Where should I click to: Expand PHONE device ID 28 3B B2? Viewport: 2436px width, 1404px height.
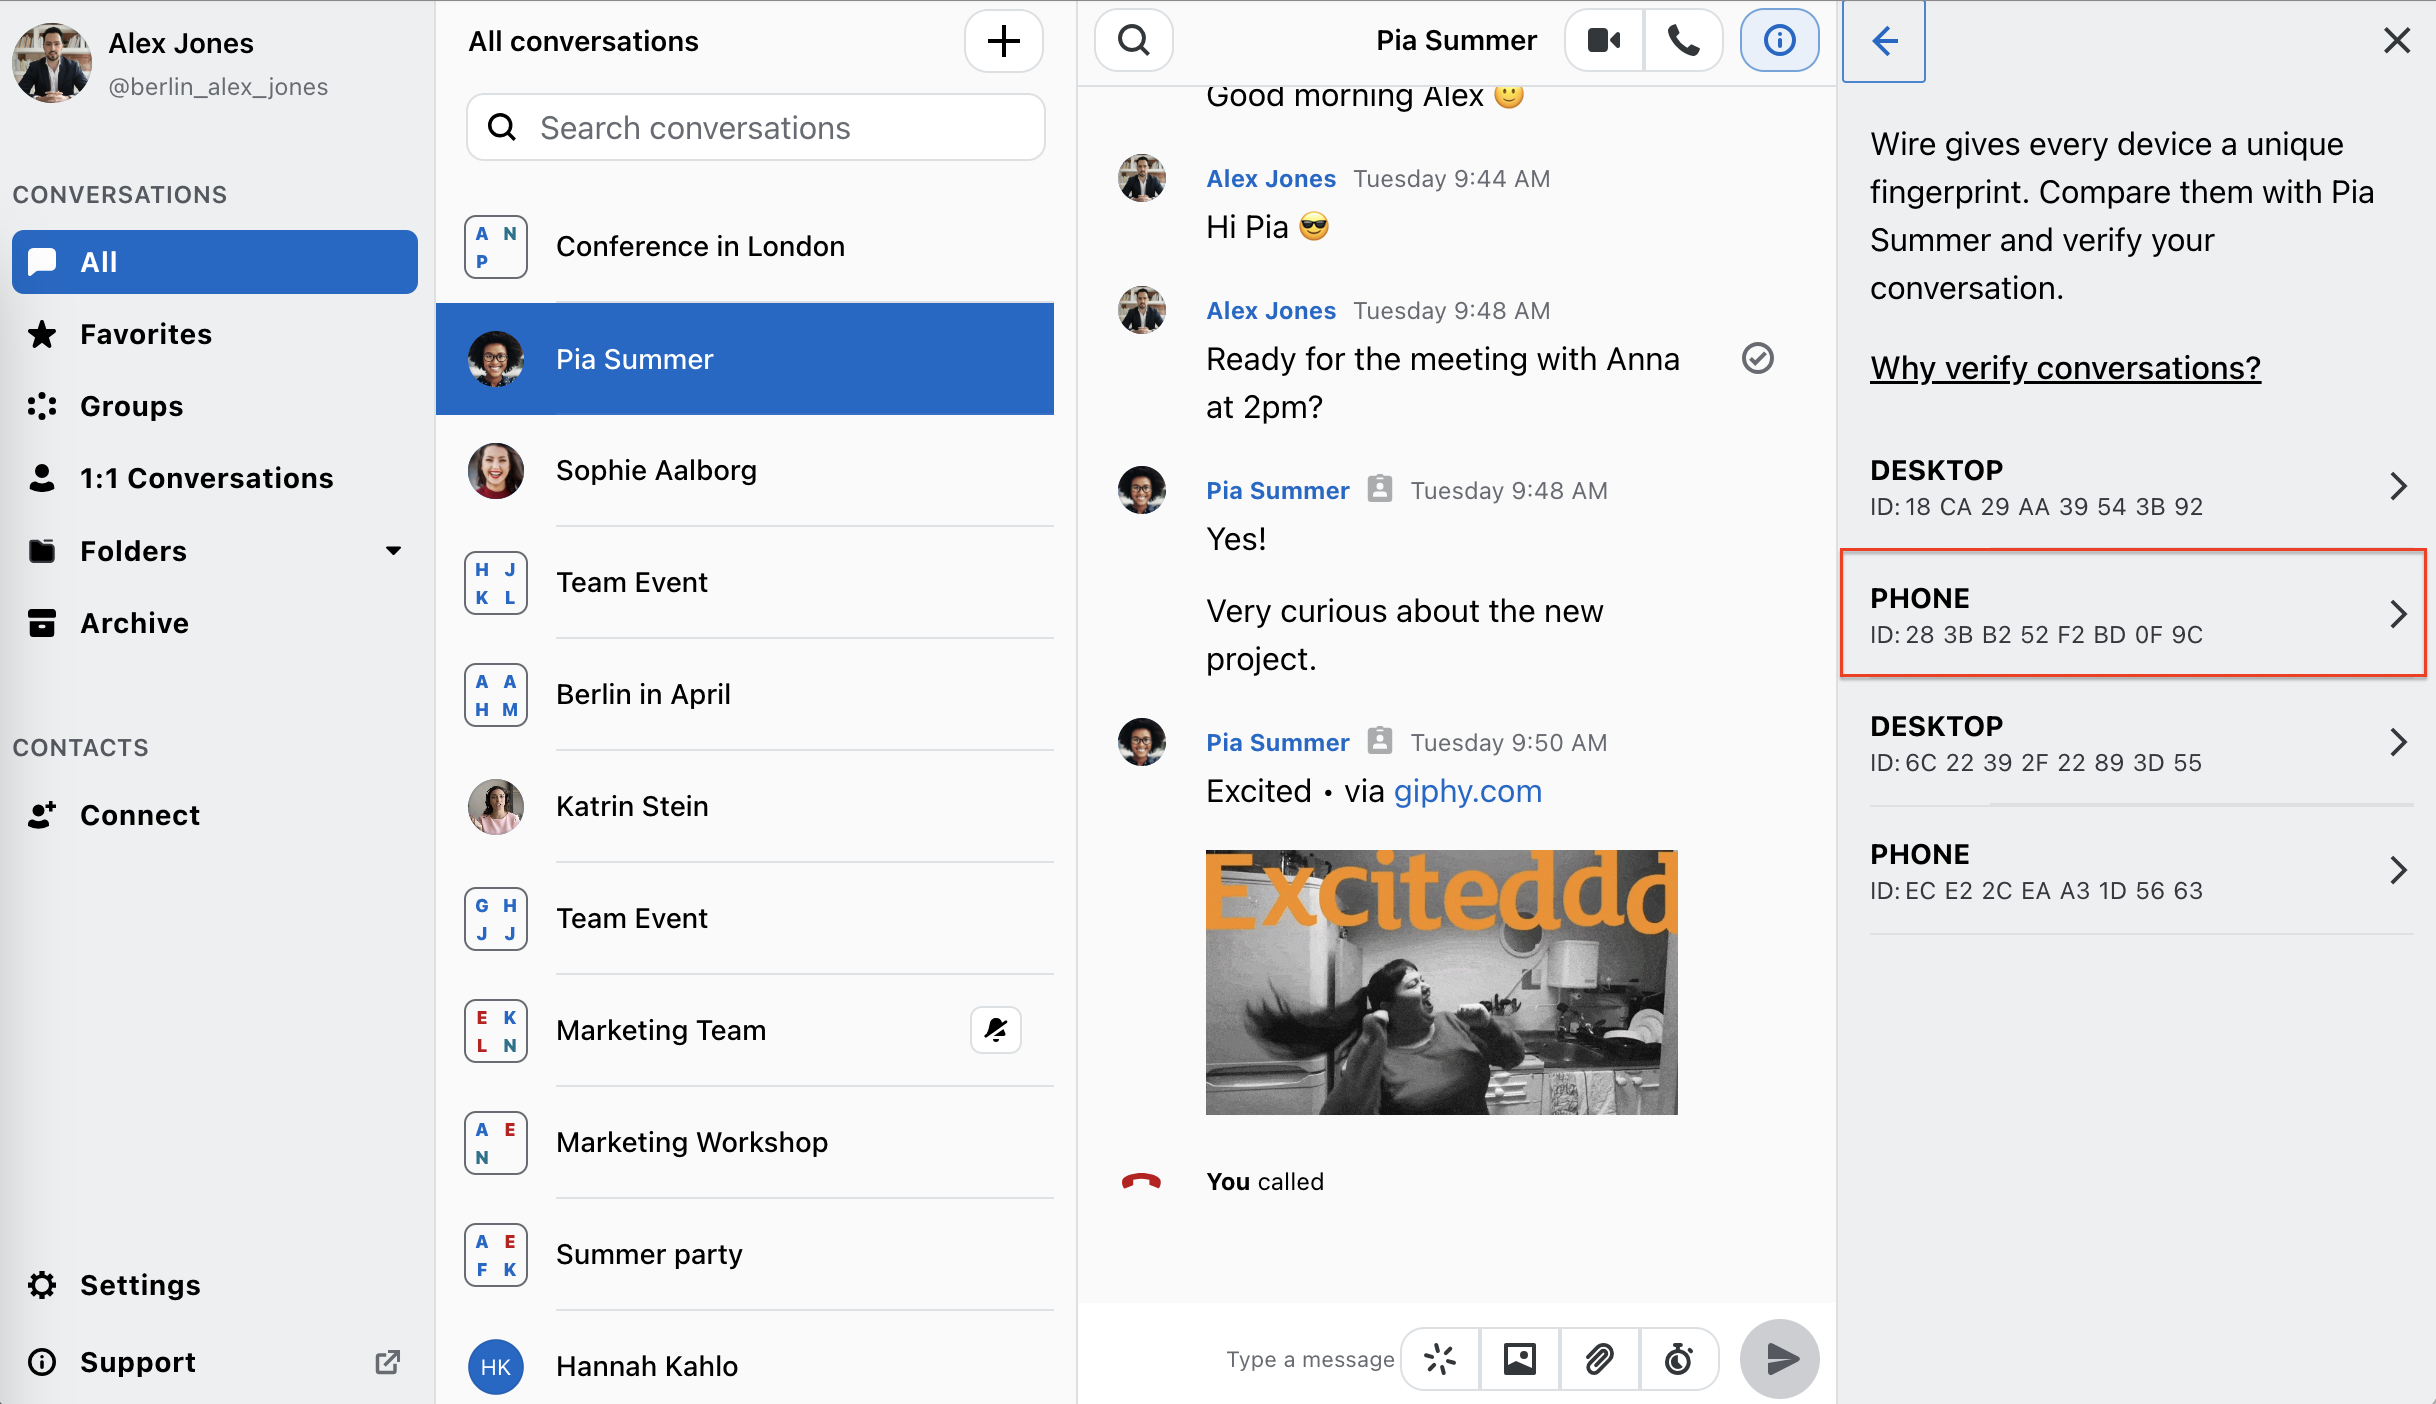pos(2133,614)
